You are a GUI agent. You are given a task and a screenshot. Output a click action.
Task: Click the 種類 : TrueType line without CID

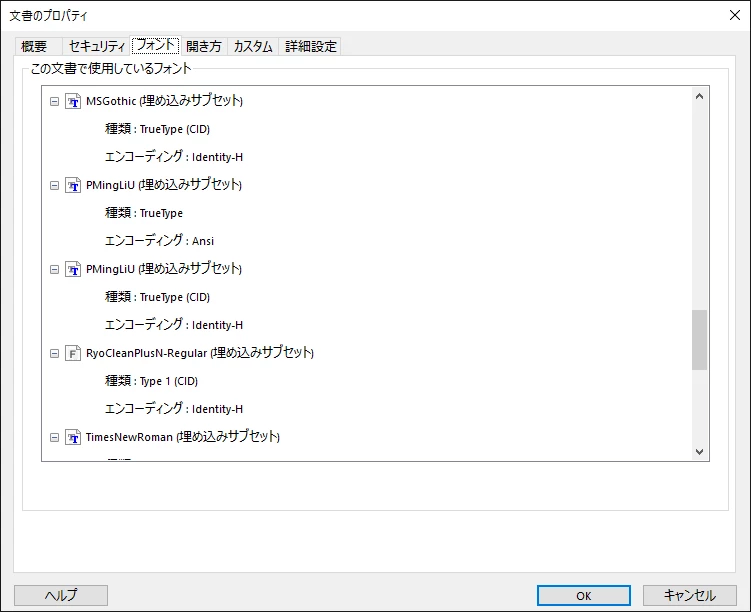pyautogui.click(x=144, y=213)
